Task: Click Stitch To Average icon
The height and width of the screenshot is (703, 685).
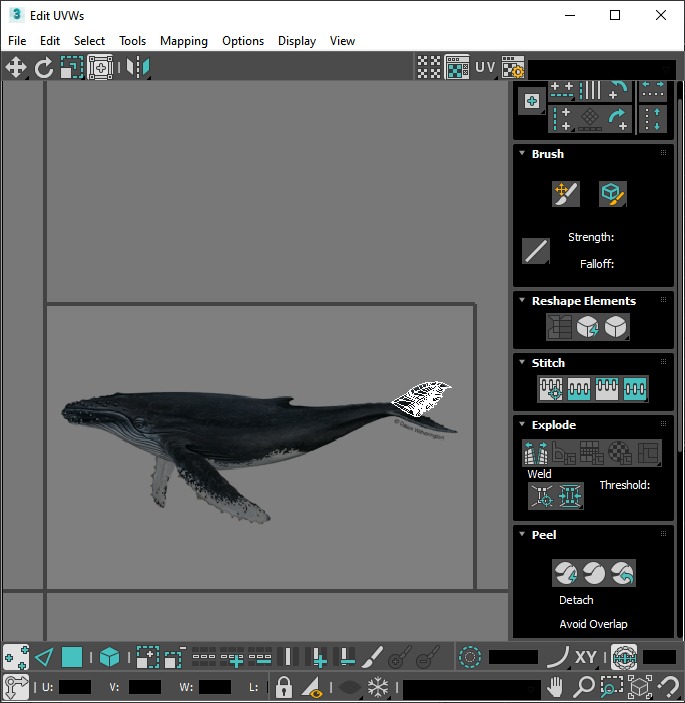Action: click(579, 388)
